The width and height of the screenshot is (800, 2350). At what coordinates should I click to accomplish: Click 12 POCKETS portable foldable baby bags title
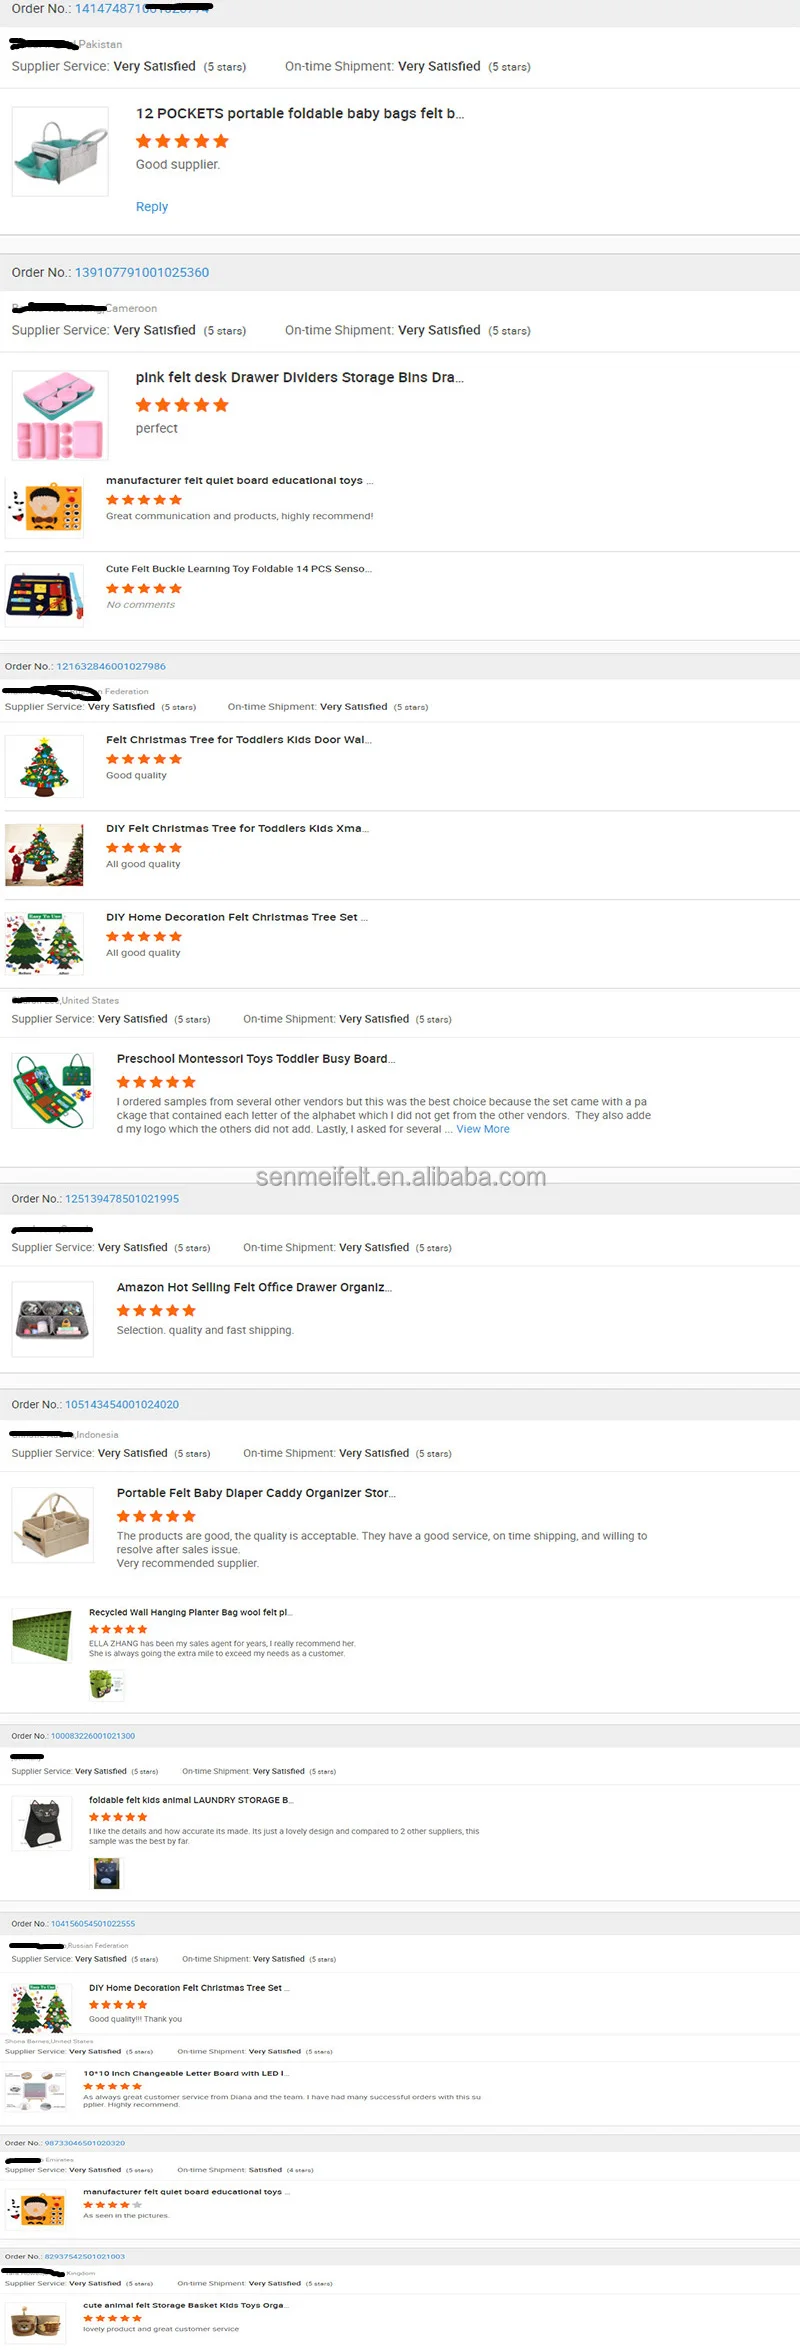[300, 114]
